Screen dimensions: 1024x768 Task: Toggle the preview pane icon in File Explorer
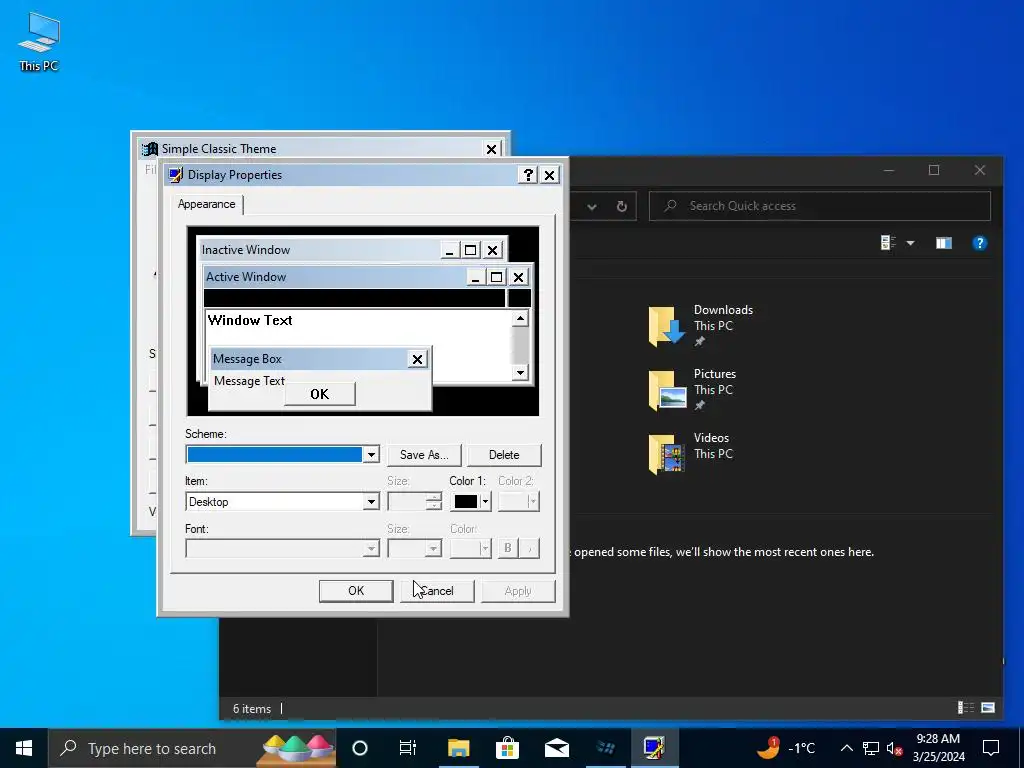[944, 244]
